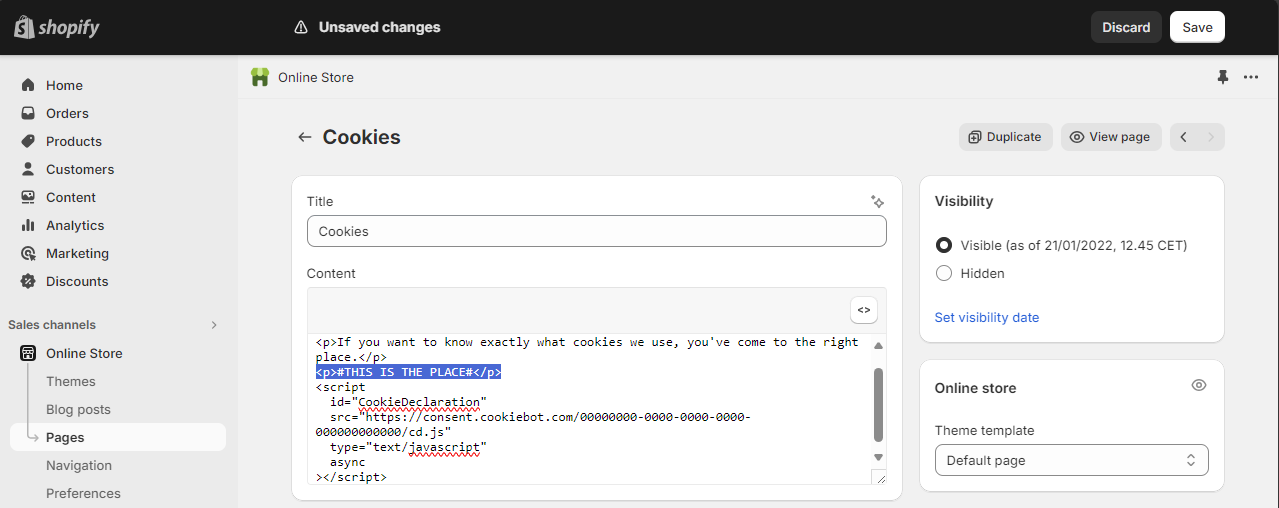The height and width of the screenshot is (508, 1279).
Task: Click the eye icon in Online store card
Action: pyautogui.click(x=1199, y=385)
